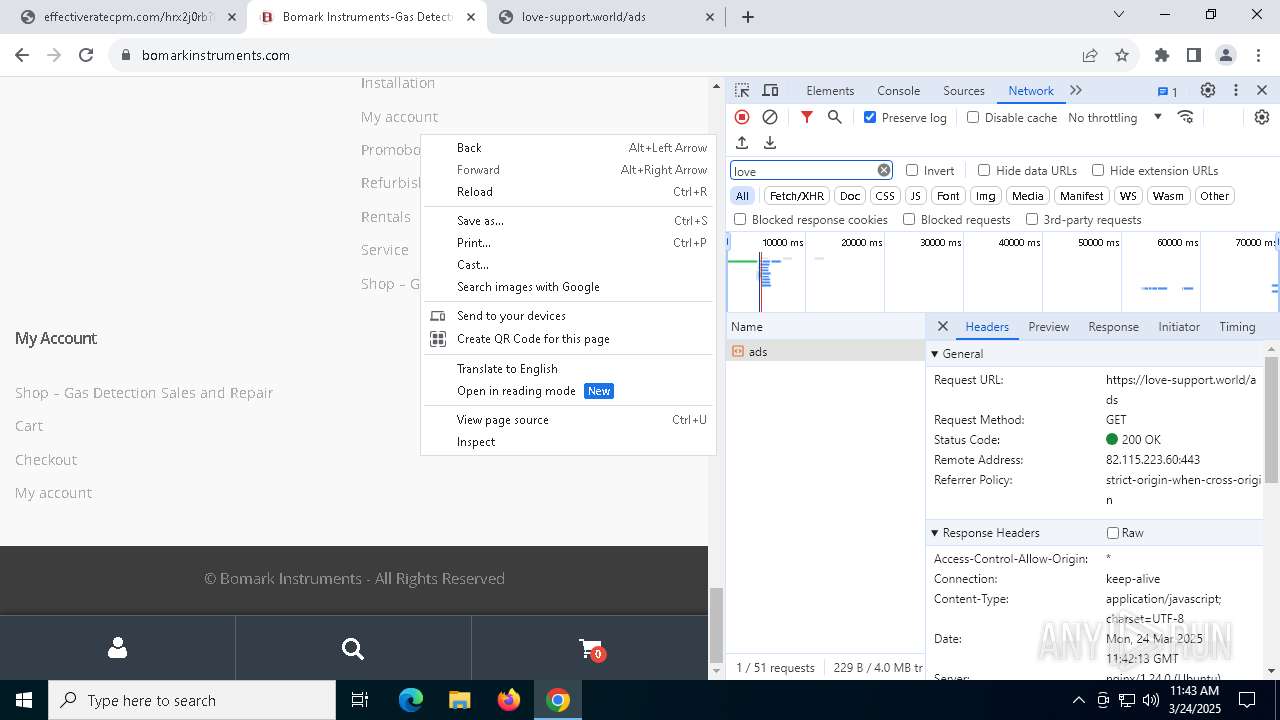Close the request details pane
This screenshot has height=720, width=1280.
point(942,326)
